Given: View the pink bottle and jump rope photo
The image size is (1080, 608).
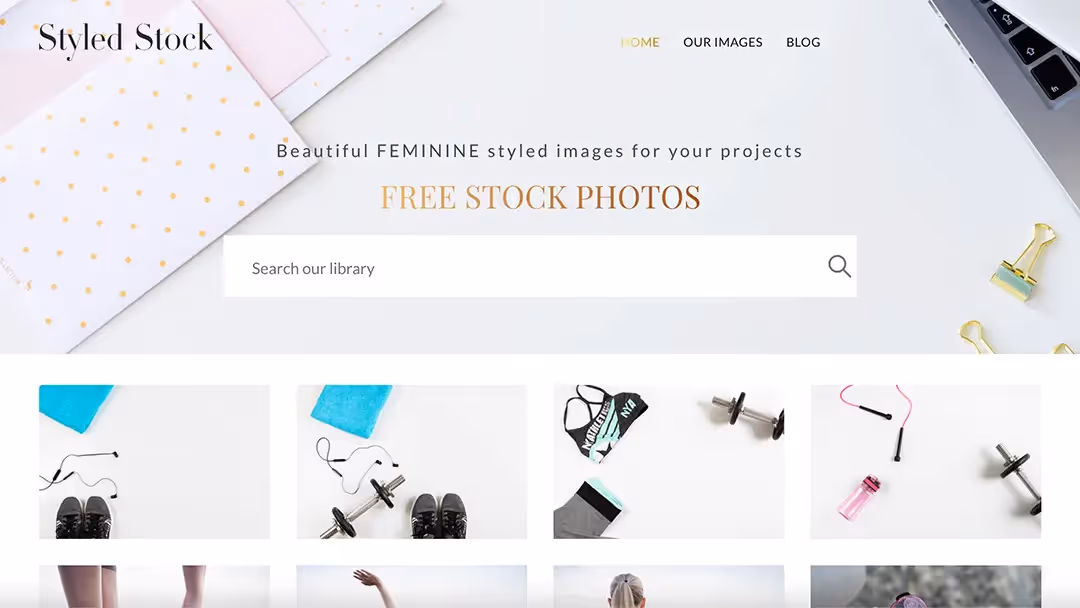Looking at the screenshot, I should [926, 461].
